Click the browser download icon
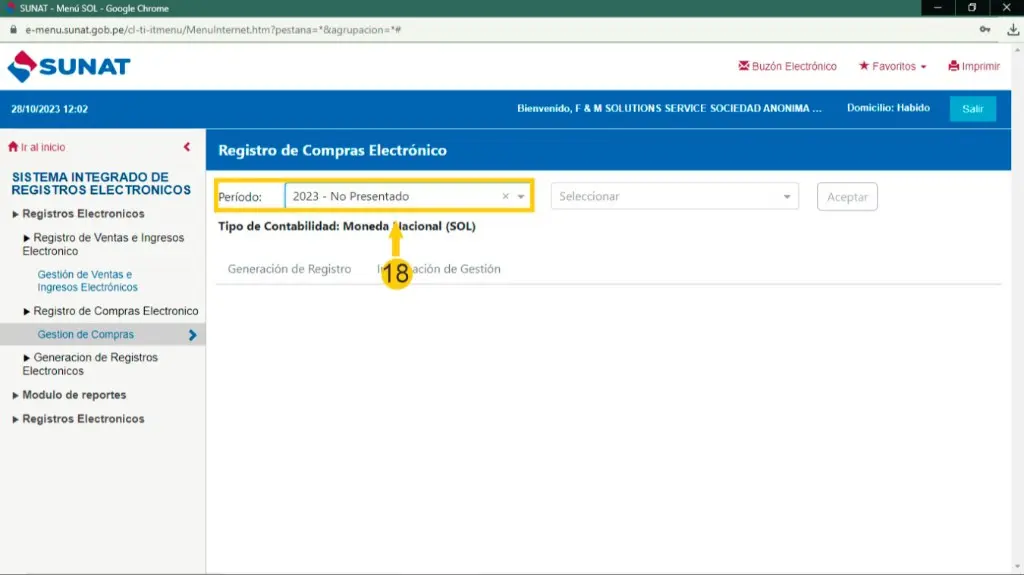Viewport: 1024px width, 575px height. point(1010,30)
